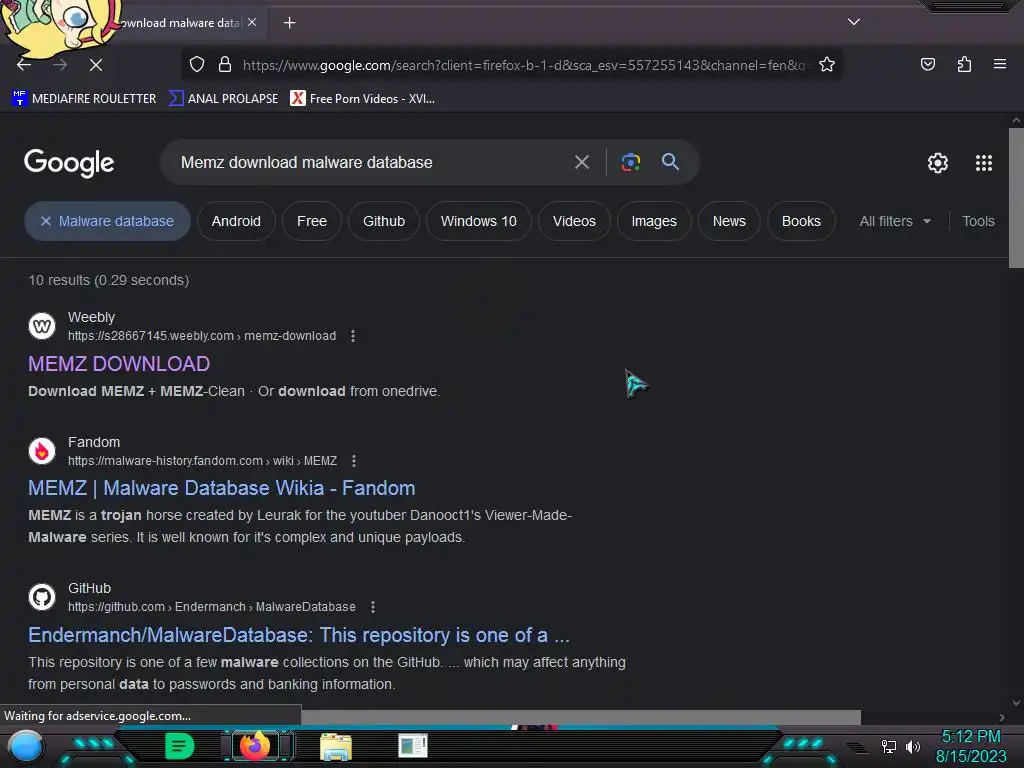Open search Tools options

(x=978, y=221)
